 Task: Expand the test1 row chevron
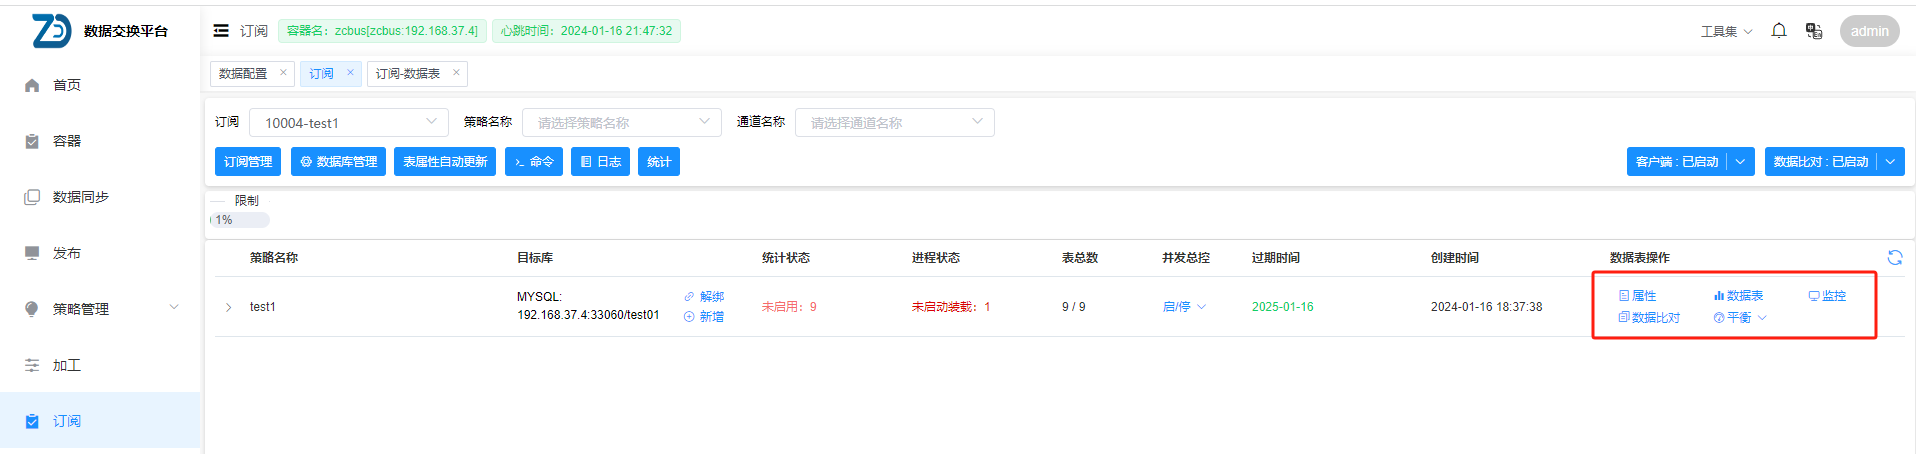(229, 307)
